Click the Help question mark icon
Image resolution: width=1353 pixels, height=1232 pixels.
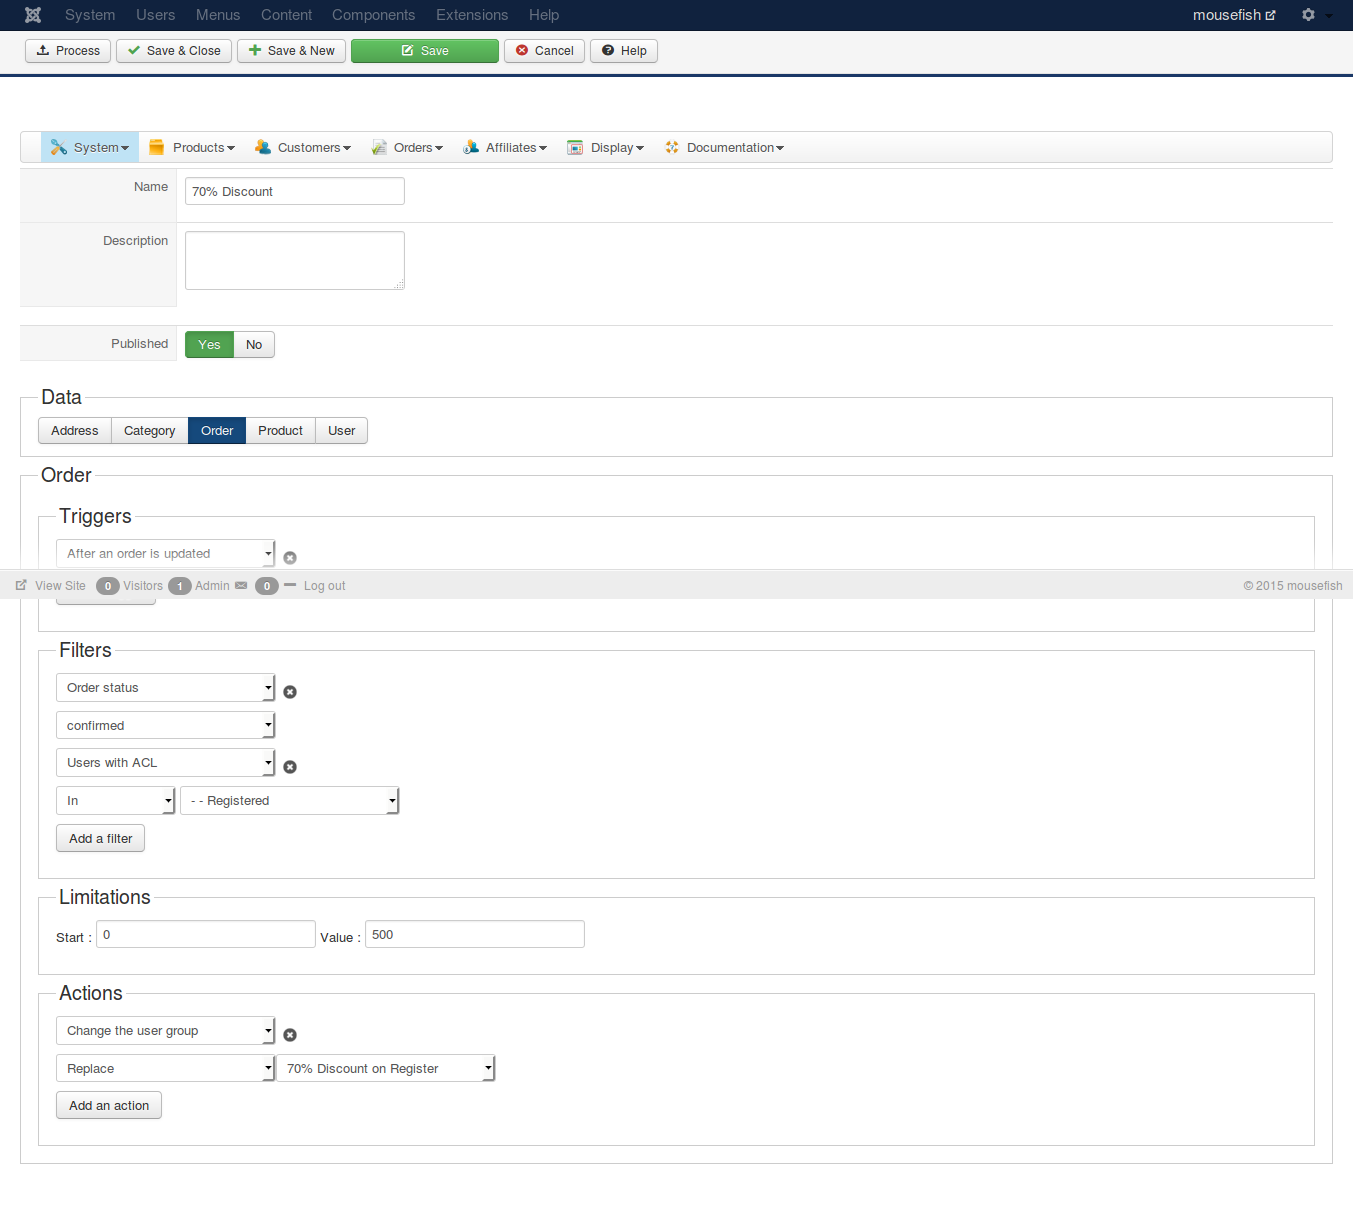608,50
